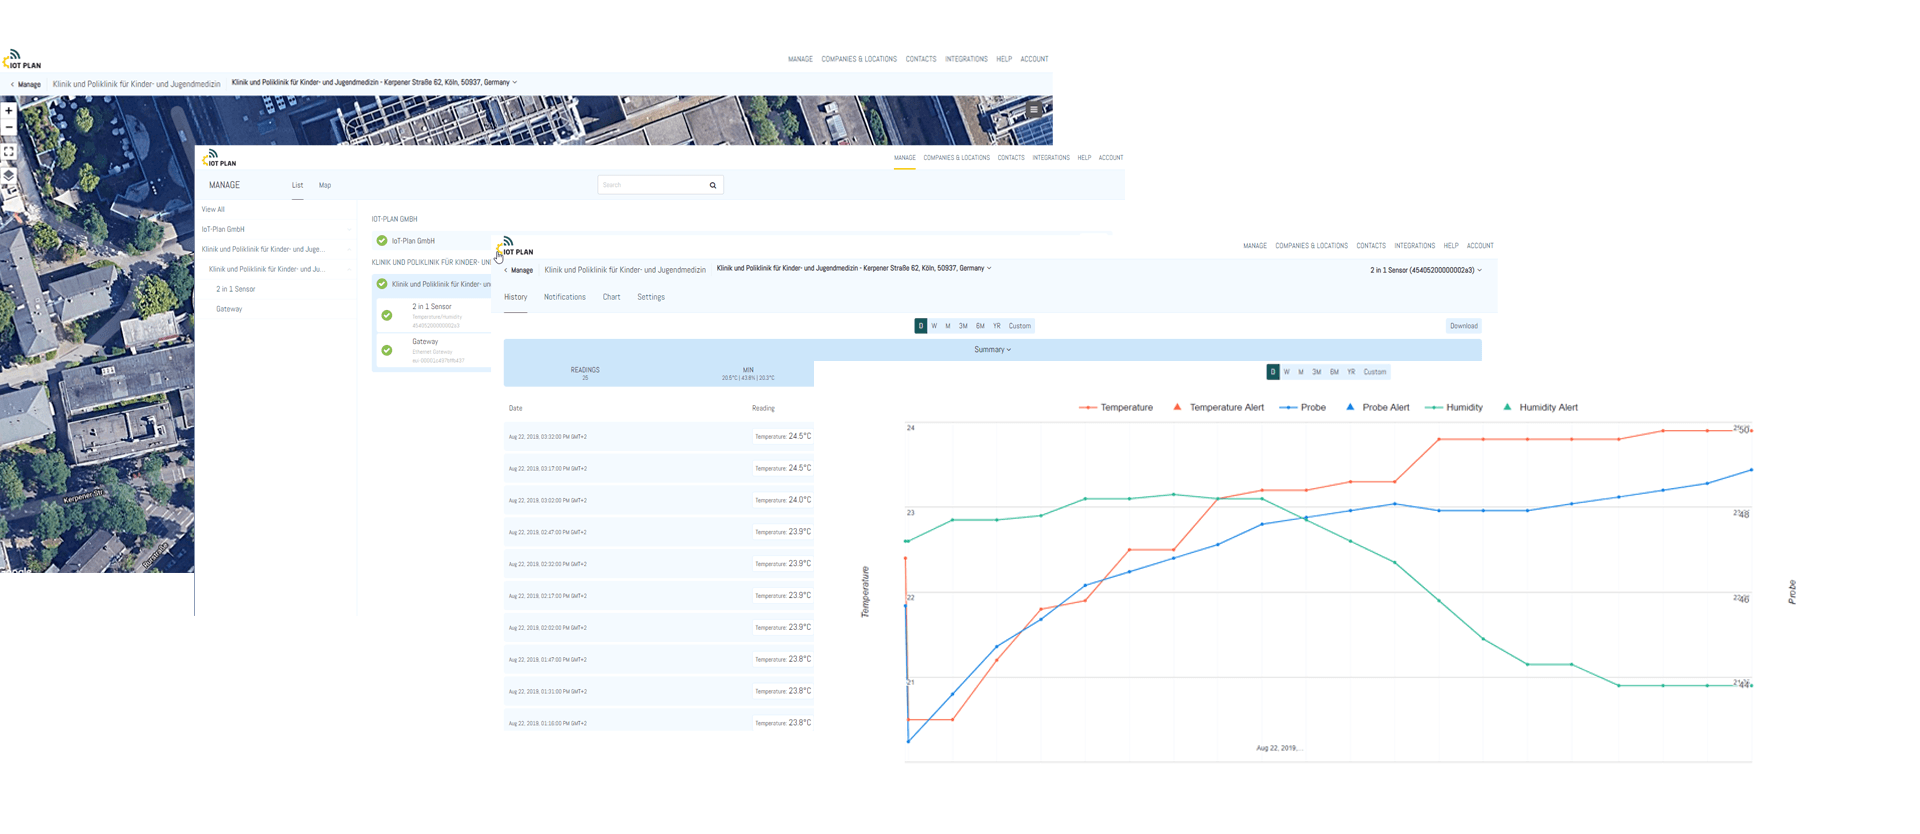Open Account in History window nav
The width and height of the screenshot is (1920, 834).
(x=1480, y=246)
